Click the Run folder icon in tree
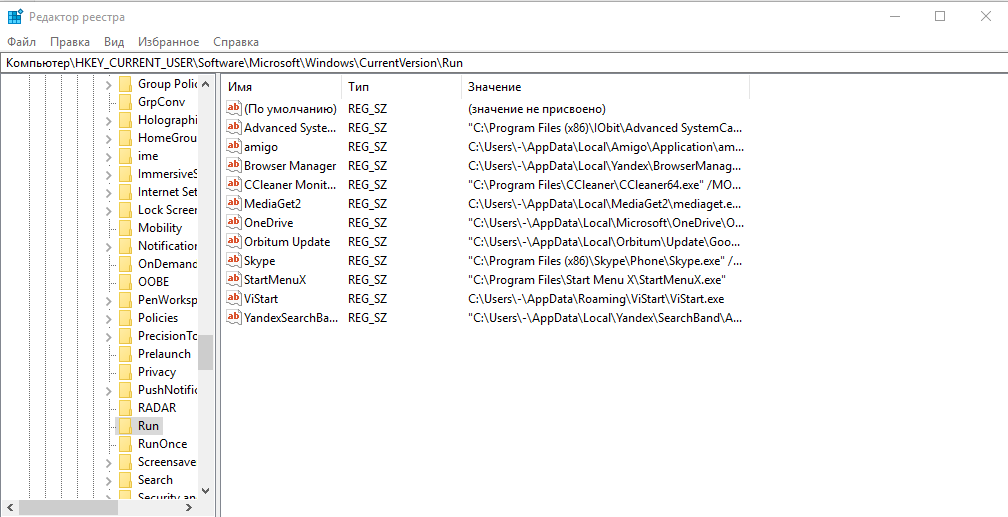Image resolution: width=1008 pixels, height=517 pixels. tap(125, 426)
